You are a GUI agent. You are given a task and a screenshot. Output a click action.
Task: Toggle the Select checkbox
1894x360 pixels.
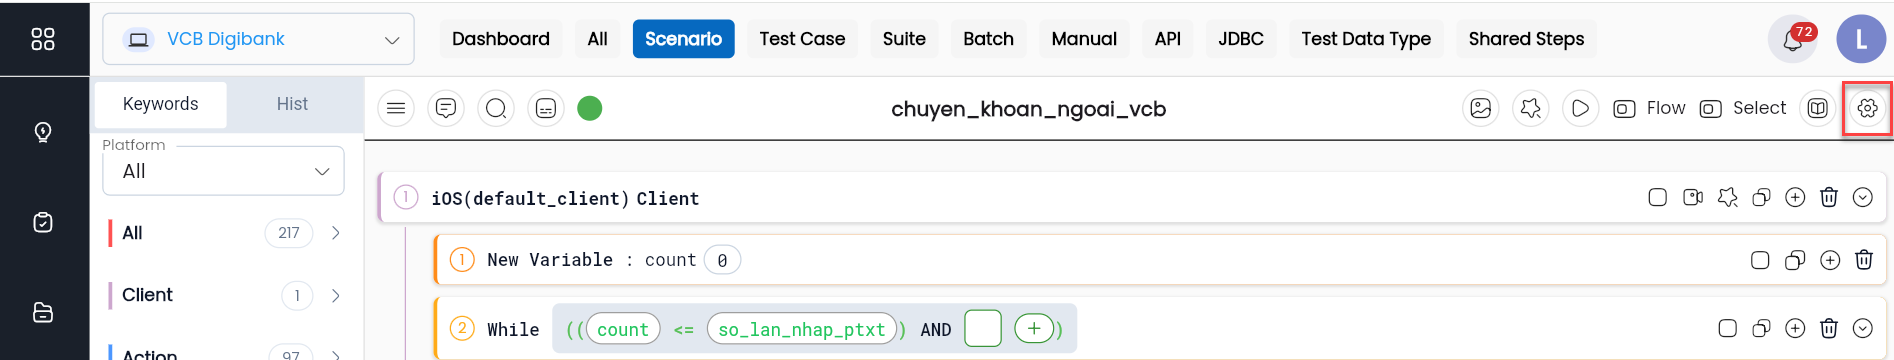[x=1710, y=108]
